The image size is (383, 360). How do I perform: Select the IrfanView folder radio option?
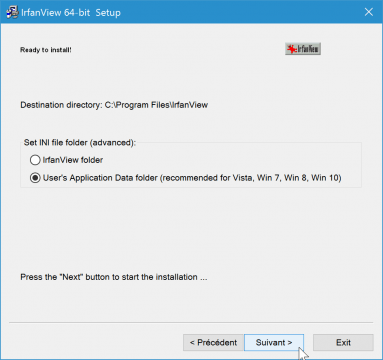click(66, 160)
